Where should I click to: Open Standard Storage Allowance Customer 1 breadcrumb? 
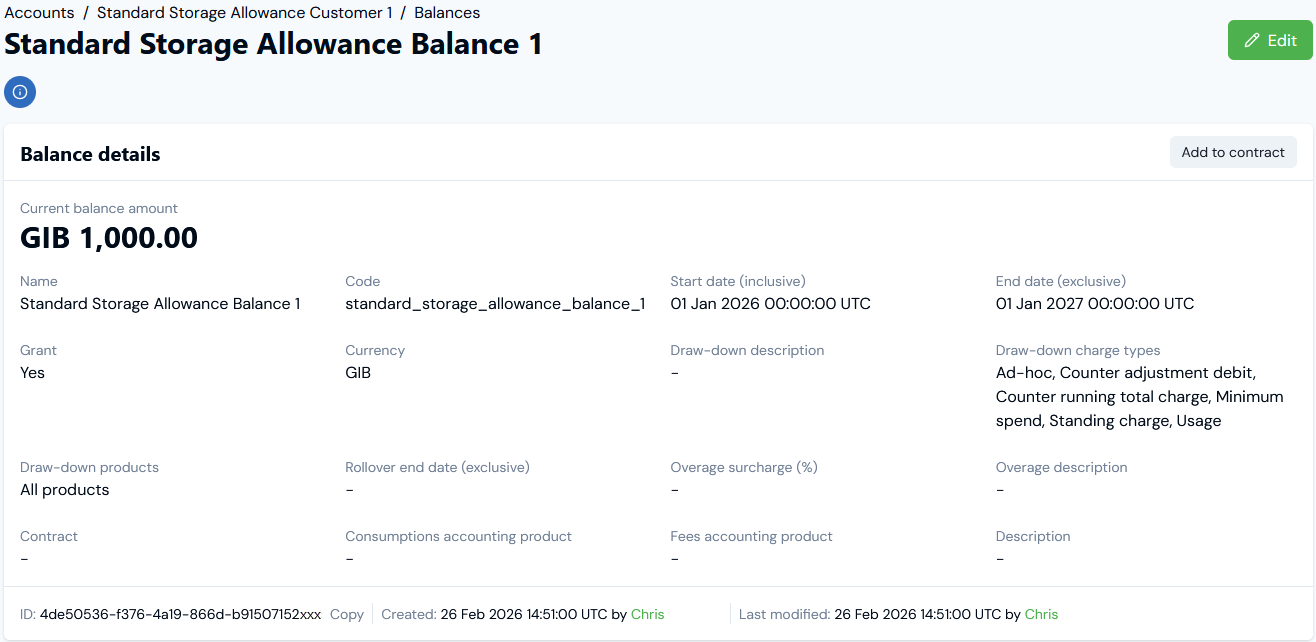coord(245,12)
